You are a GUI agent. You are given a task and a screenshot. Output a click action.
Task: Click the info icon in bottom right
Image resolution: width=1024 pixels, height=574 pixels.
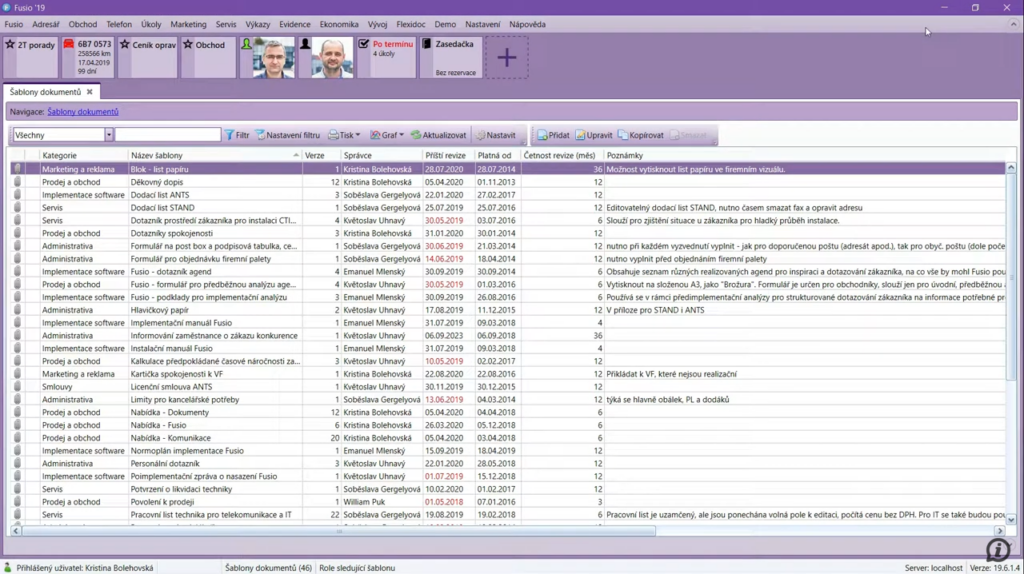(997, 549)
